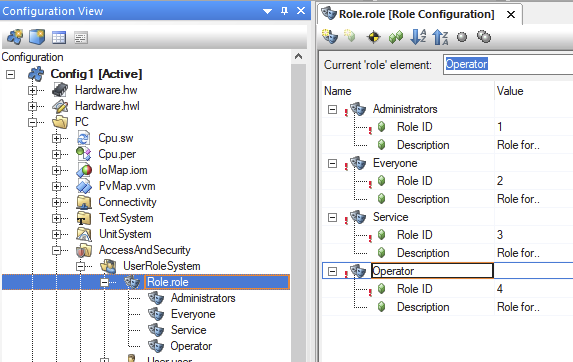Collapse the UserRoleSystem node

tap(81, 266)
